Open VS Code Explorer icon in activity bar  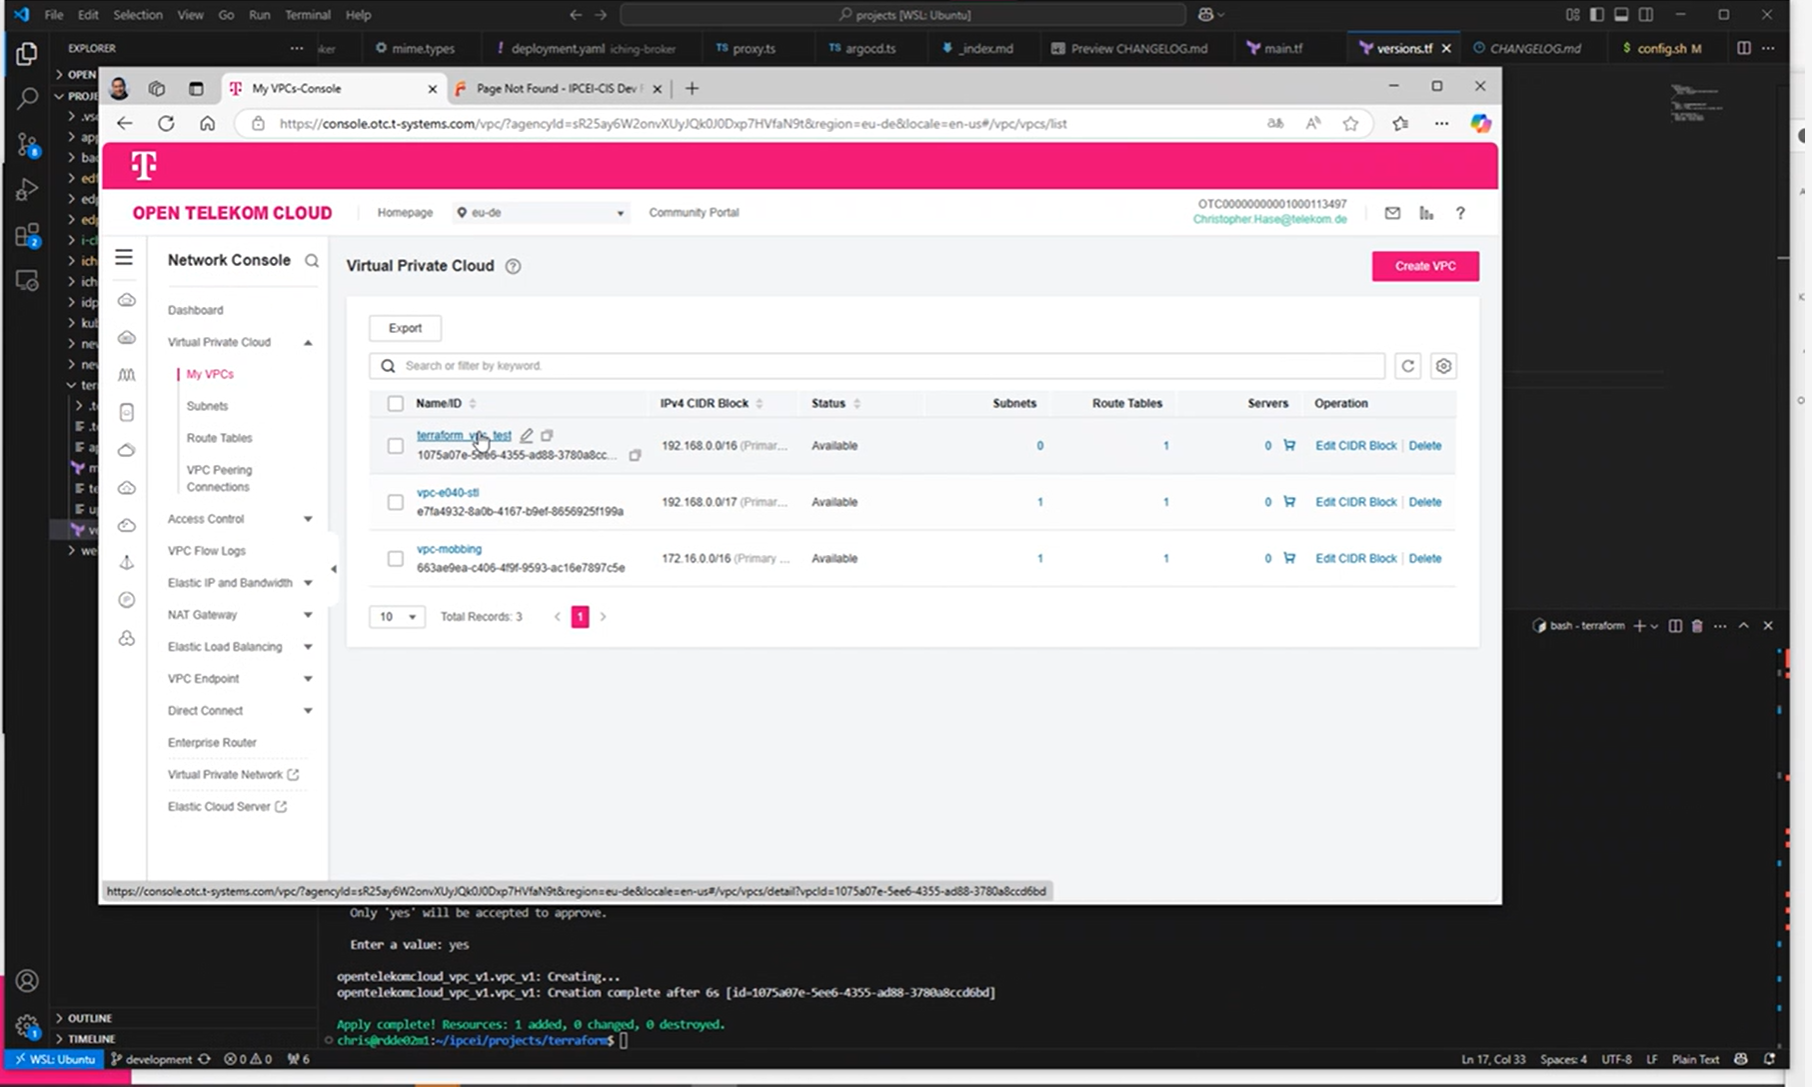[x=27, y=53]
